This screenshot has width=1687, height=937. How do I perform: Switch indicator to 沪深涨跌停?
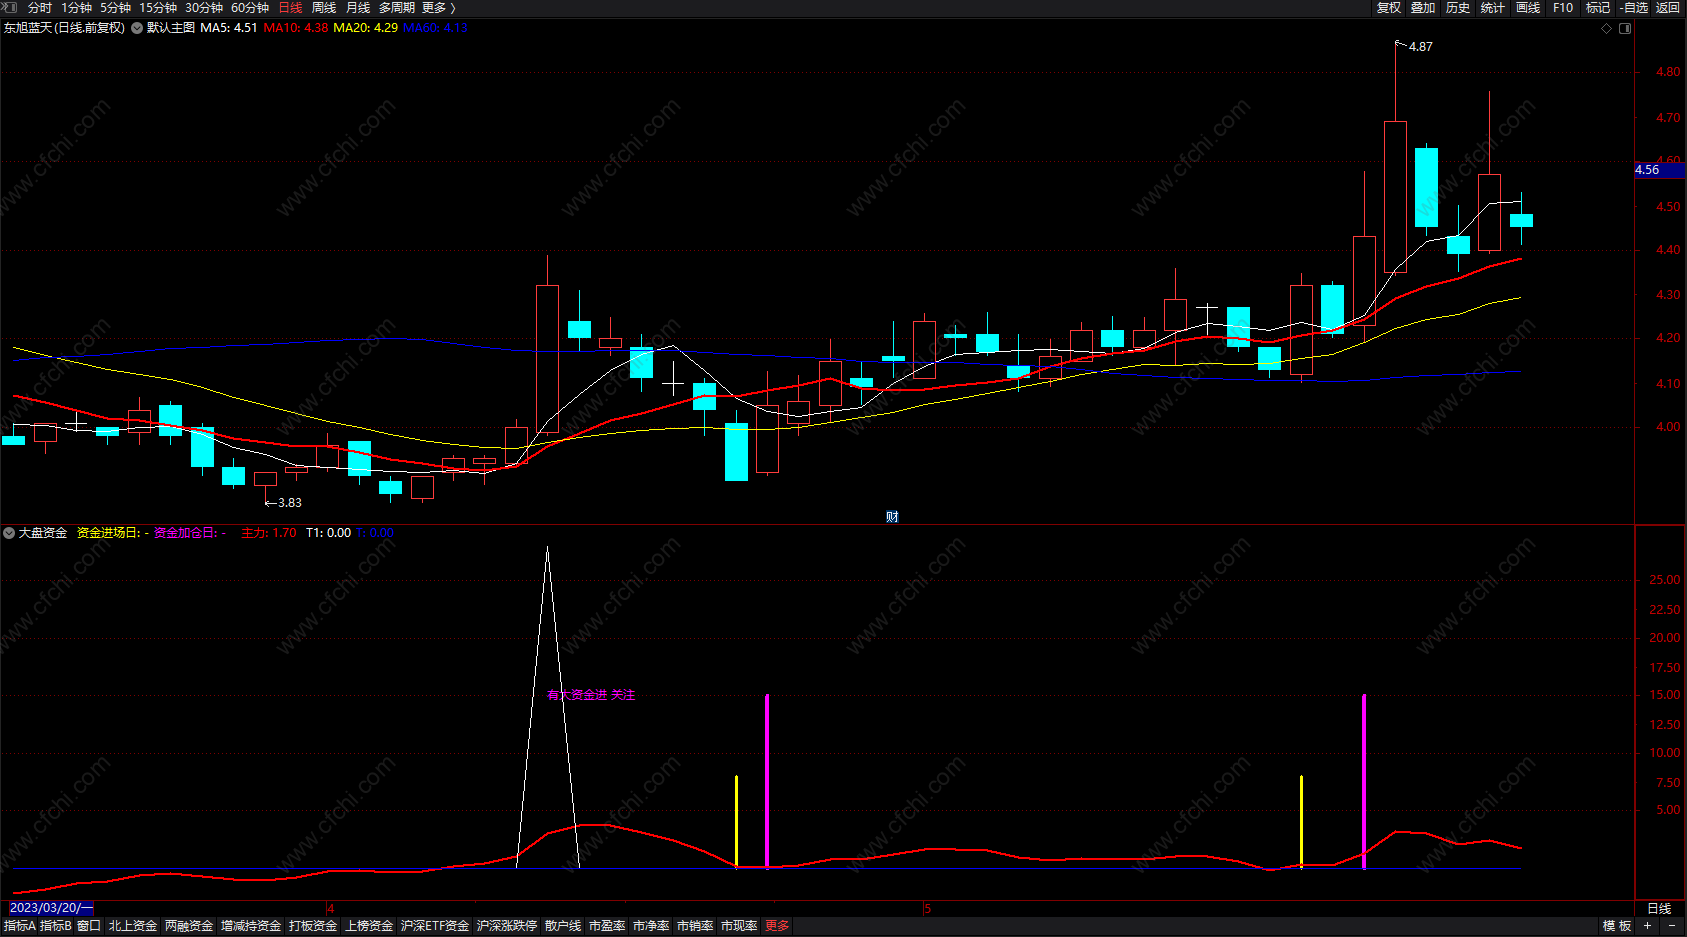click(x=507, y=926)
